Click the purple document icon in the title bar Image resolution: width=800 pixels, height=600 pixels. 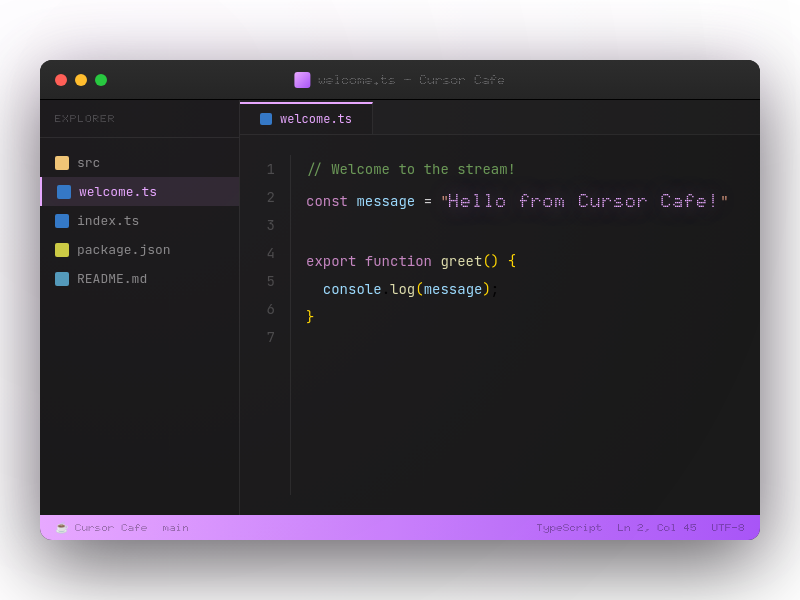point(302,79)
